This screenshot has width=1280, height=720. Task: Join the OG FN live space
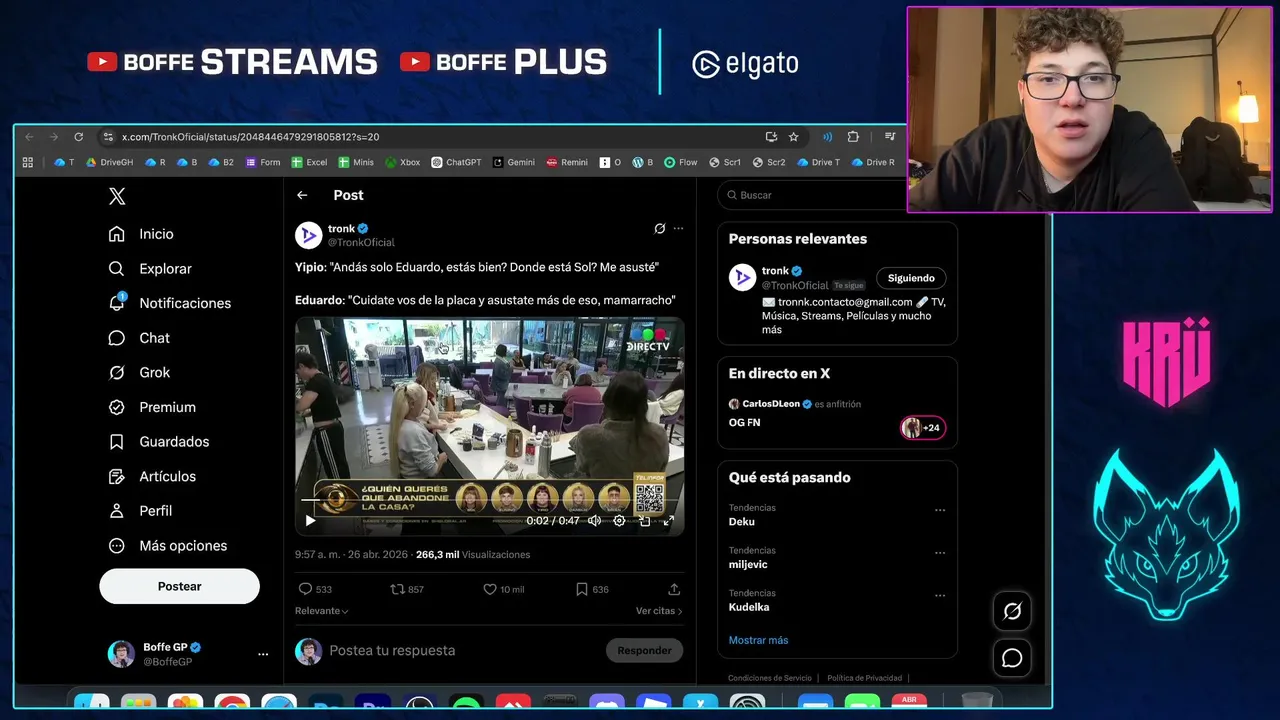coord(744,423)
